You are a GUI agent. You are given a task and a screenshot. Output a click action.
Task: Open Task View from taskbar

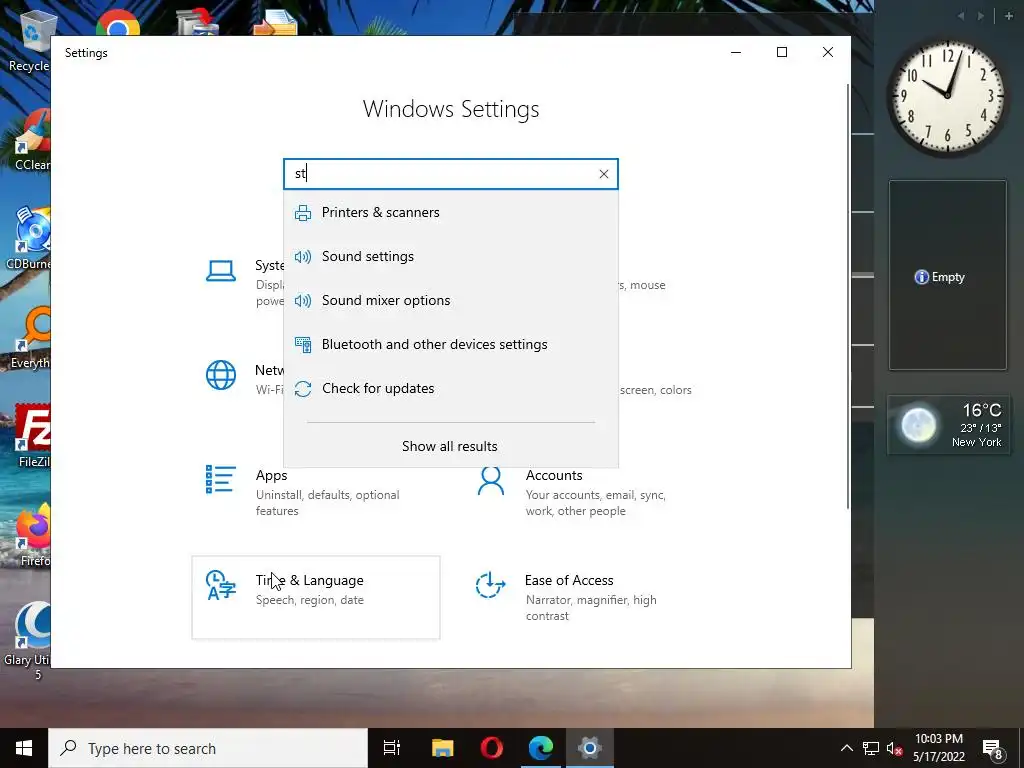(x=392, y=748)
